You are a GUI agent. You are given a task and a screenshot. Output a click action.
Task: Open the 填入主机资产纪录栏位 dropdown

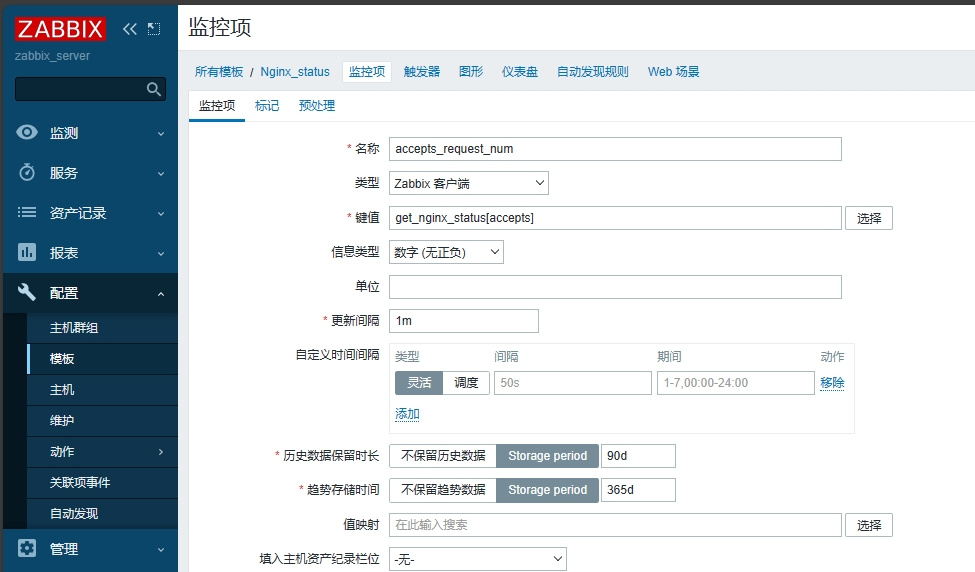click(477, 559)
